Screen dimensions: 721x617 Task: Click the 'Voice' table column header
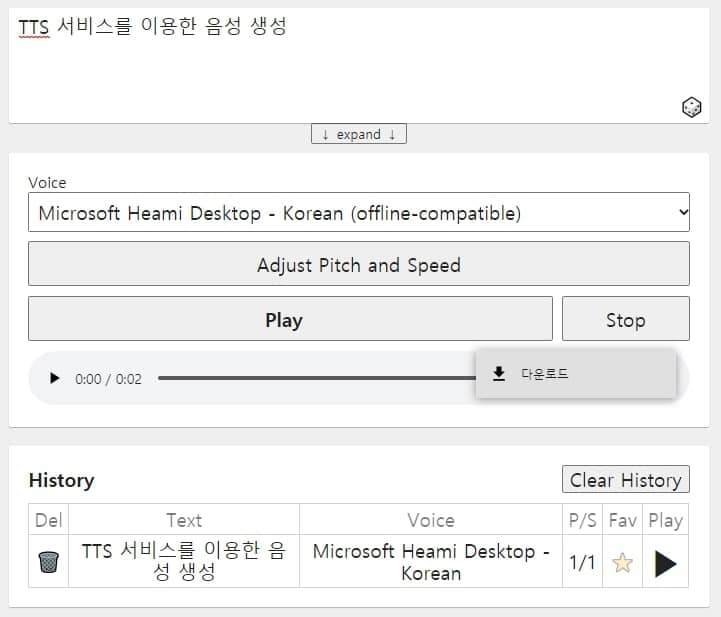tap(431, 520)
